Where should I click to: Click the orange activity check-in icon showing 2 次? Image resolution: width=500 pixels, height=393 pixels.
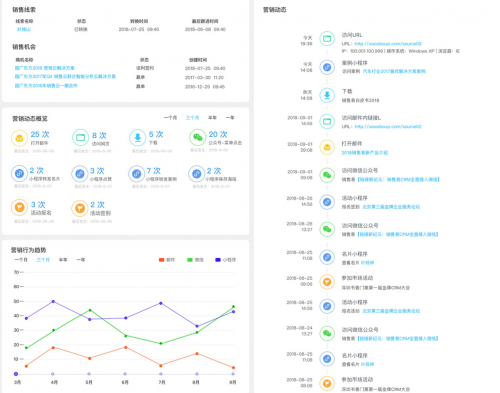point(80,208)
